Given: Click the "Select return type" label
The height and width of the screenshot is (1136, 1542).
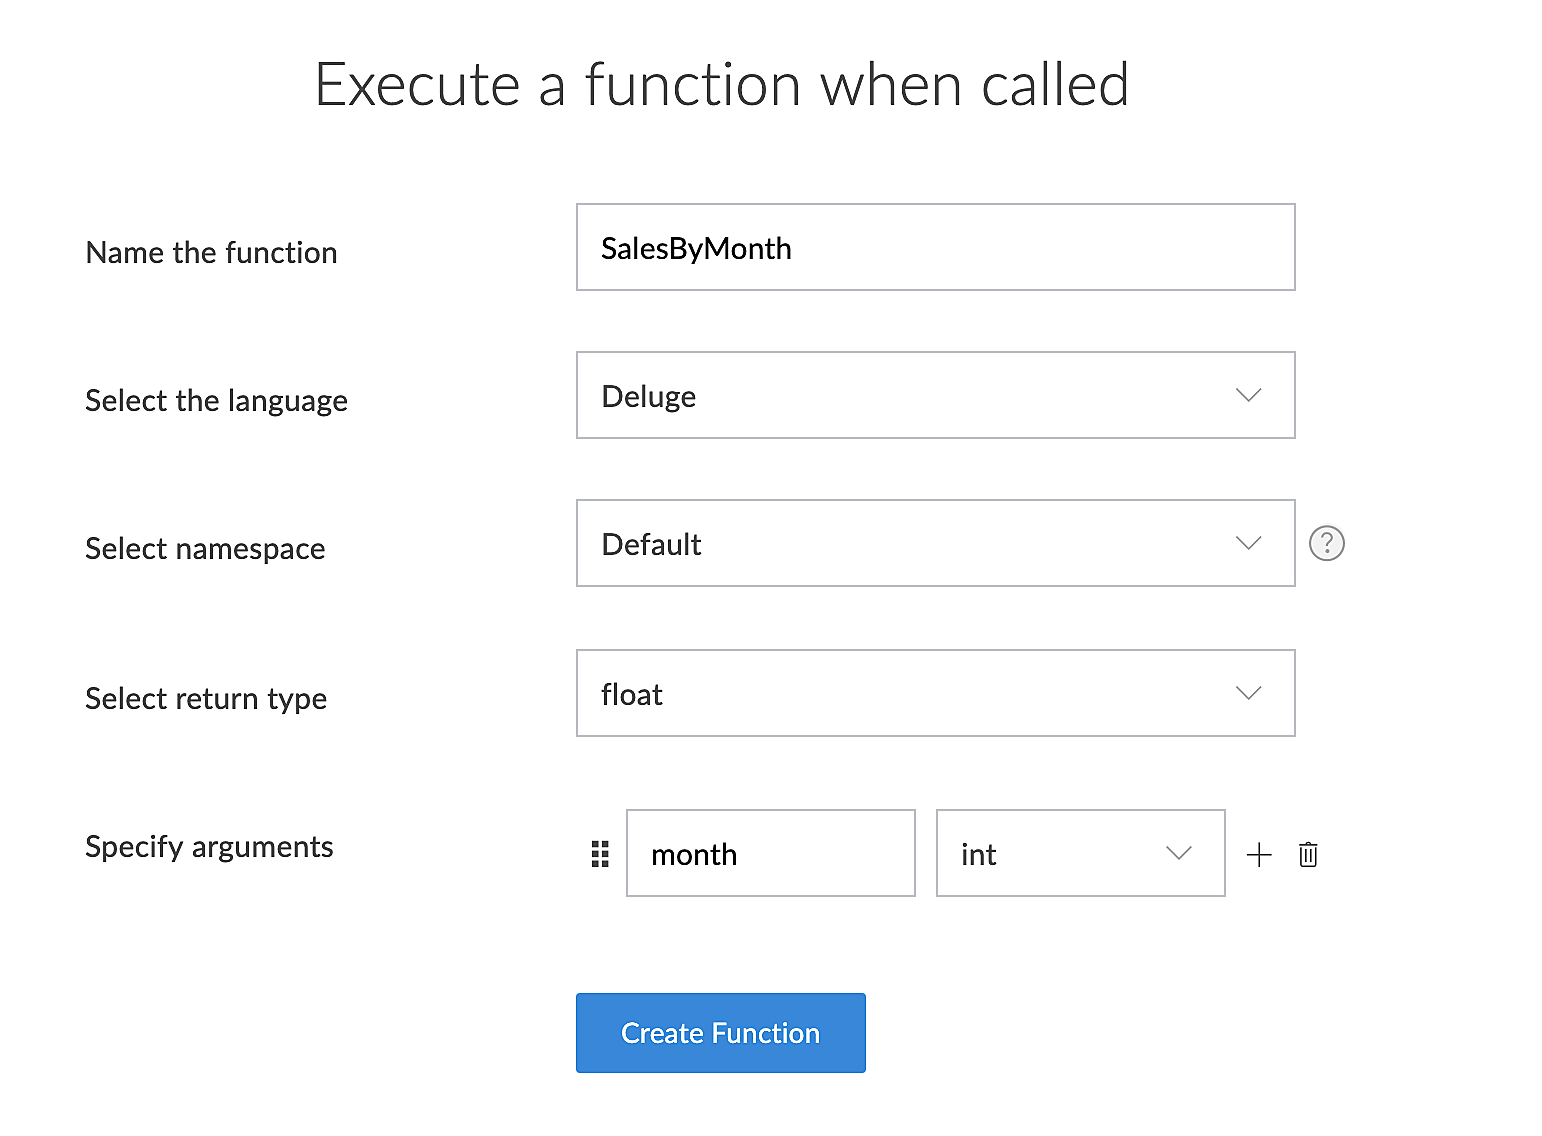Looking at the screenshot, I should [206, 698].
